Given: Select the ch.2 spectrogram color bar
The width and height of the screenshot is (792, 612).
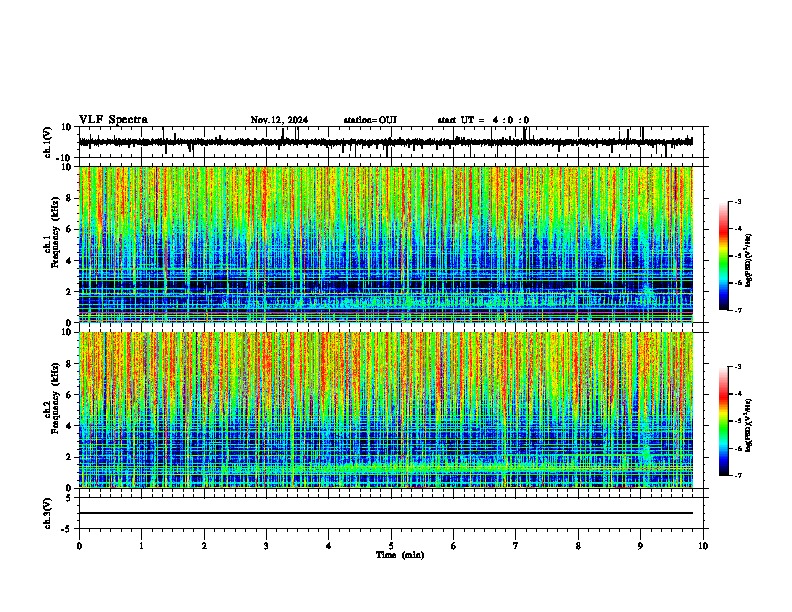Looking at the screenshot, I should click(x=724, y=421).
